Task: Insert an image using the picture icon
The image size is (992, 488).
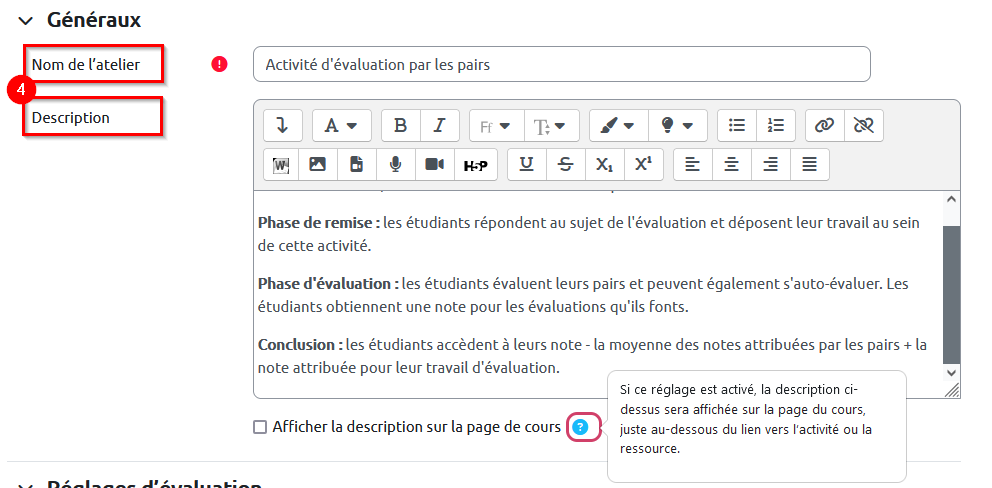Action: pyautogui.click(x=317, y=164)
